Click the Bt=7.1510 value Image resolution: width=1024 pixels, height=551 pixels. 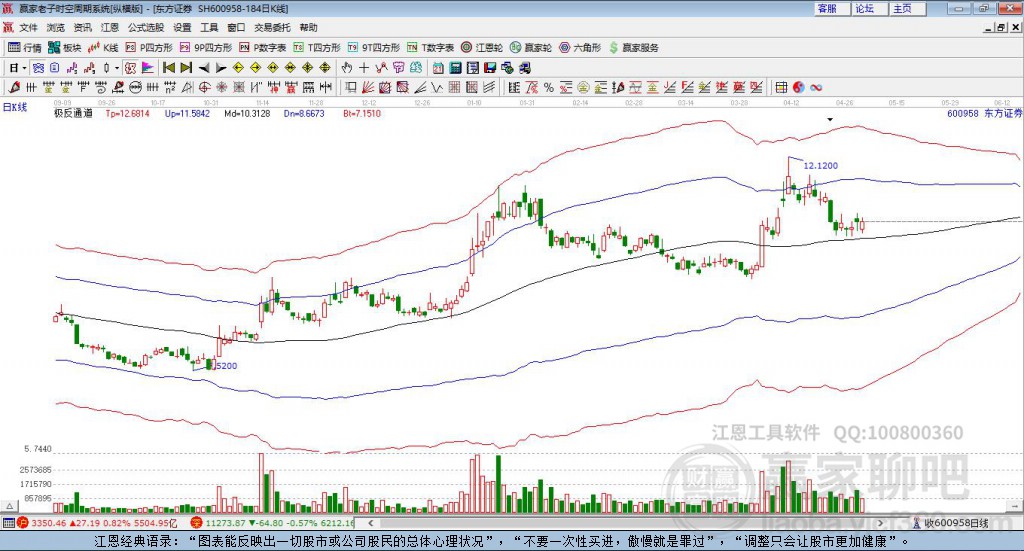coord(362,113)
